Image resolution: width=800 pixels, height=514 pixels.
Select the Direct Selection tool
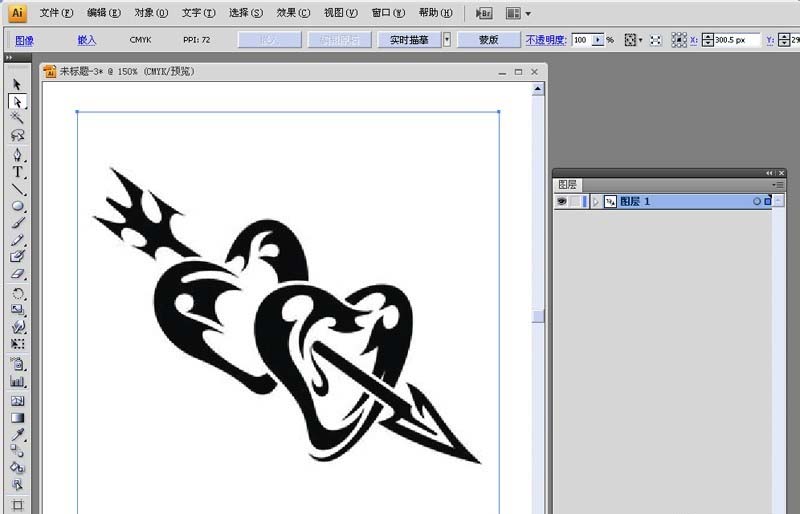pos(17,102)
